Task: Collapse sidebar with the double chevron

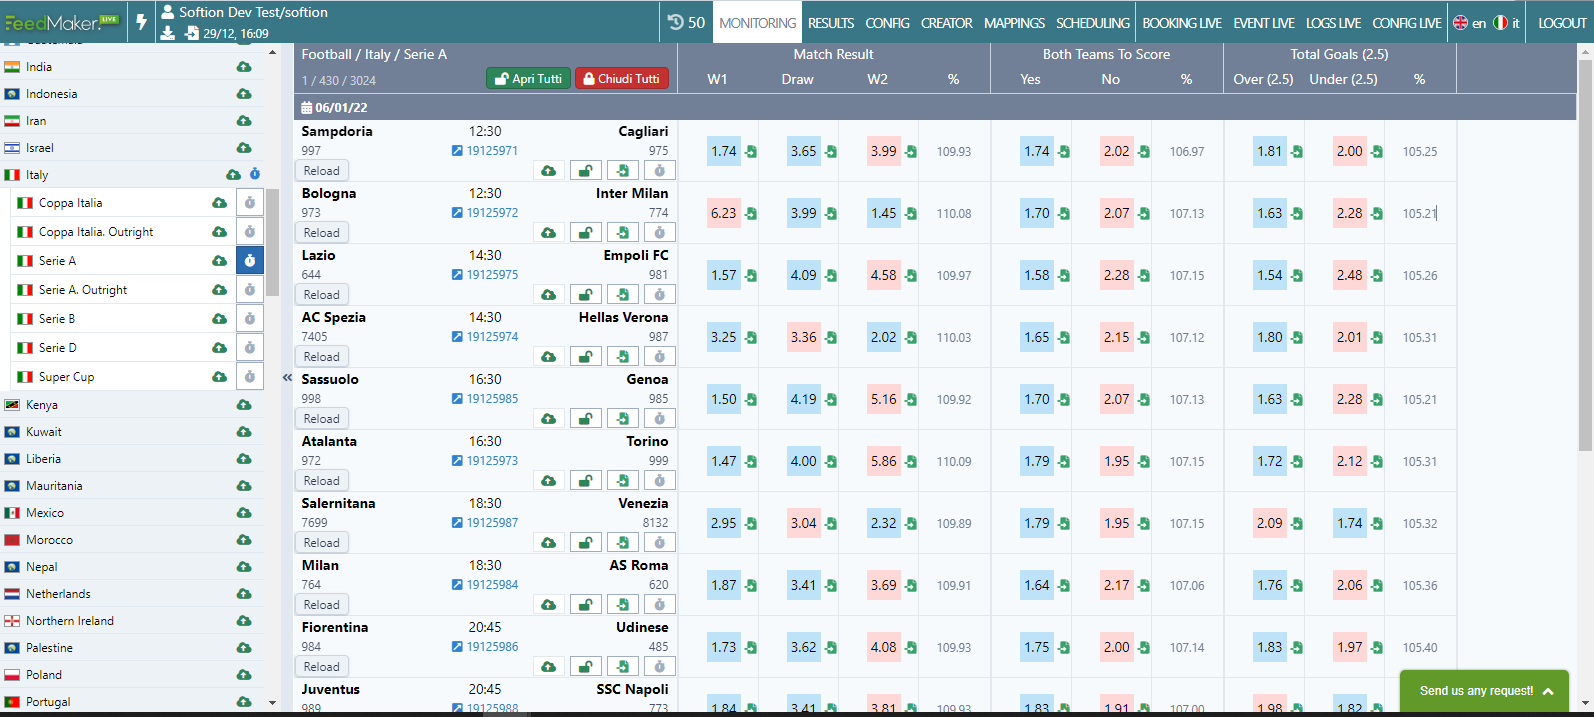Action: [287, 377]
